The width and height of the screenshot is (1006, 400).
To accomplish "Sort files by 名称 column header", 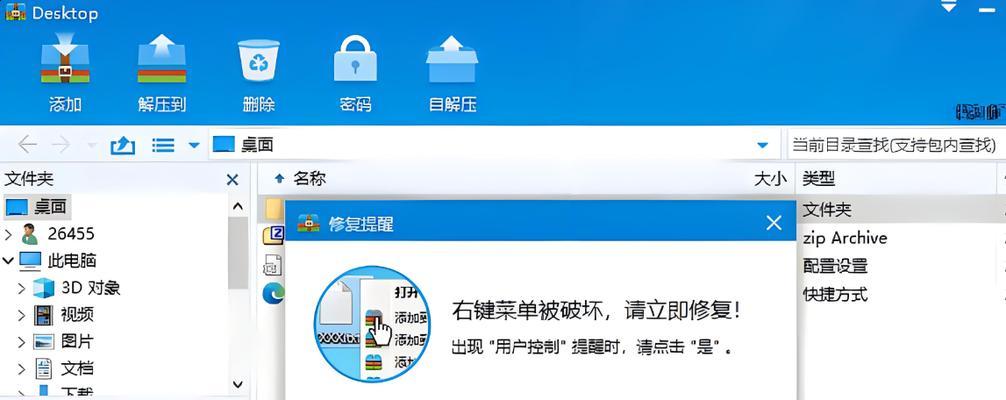I will pos(310,178).
